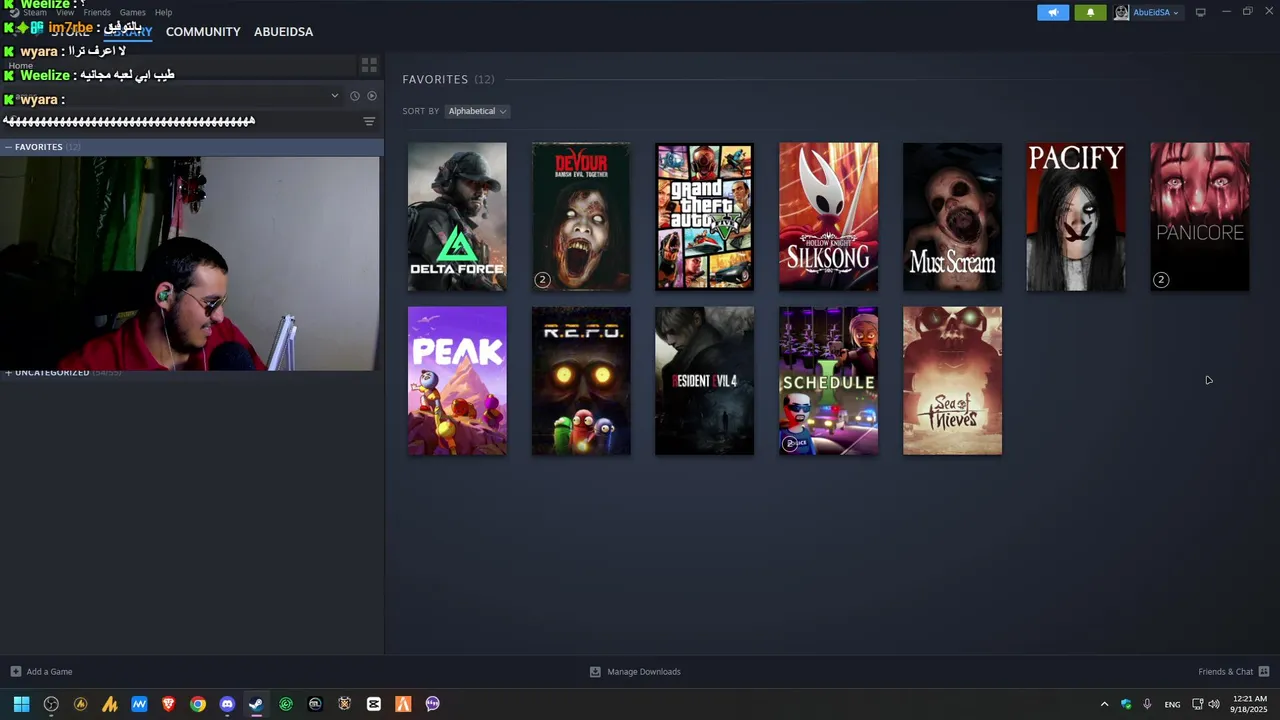Open the View menu
The image size is (1280, 720).
(x=65, y=12)
